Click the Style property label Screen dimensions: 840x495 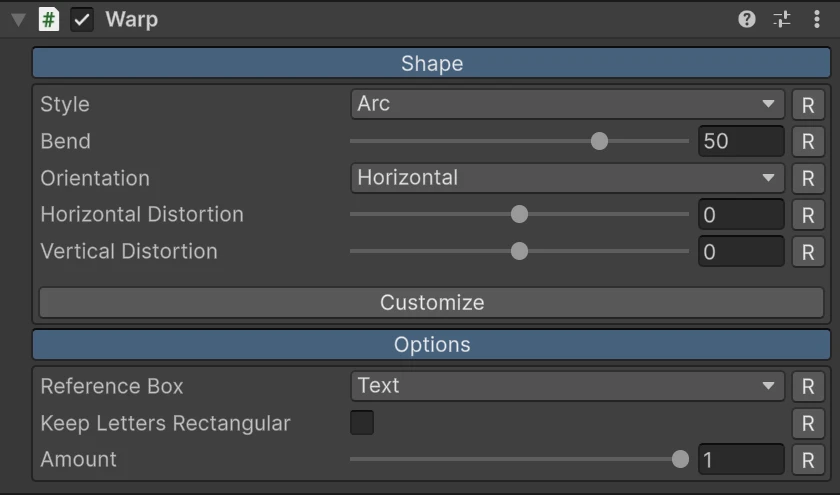(x=65, y=104)
